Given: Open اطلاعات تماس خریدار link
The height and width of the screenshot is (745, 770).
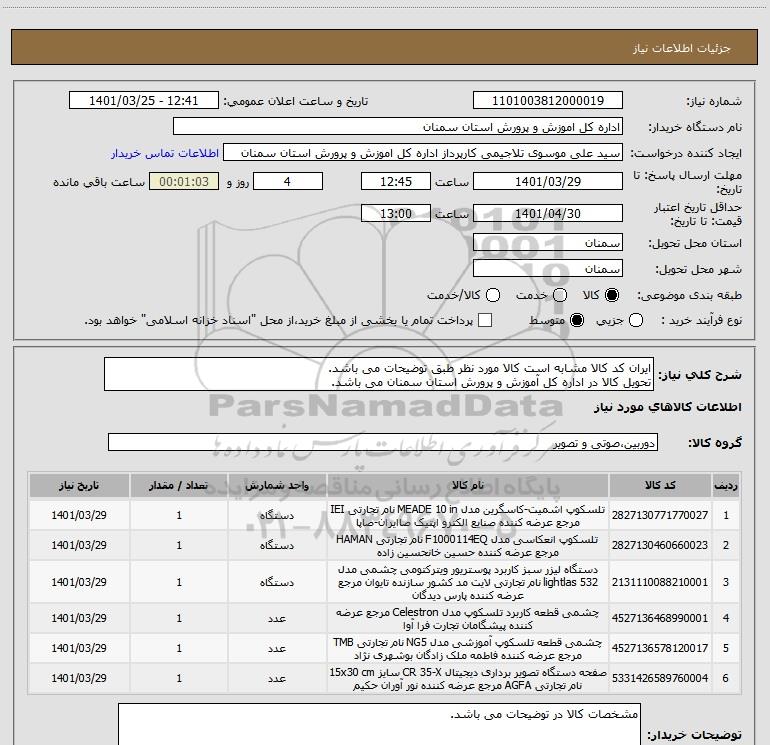Looking at the screenshot, I should click(165, 153).
